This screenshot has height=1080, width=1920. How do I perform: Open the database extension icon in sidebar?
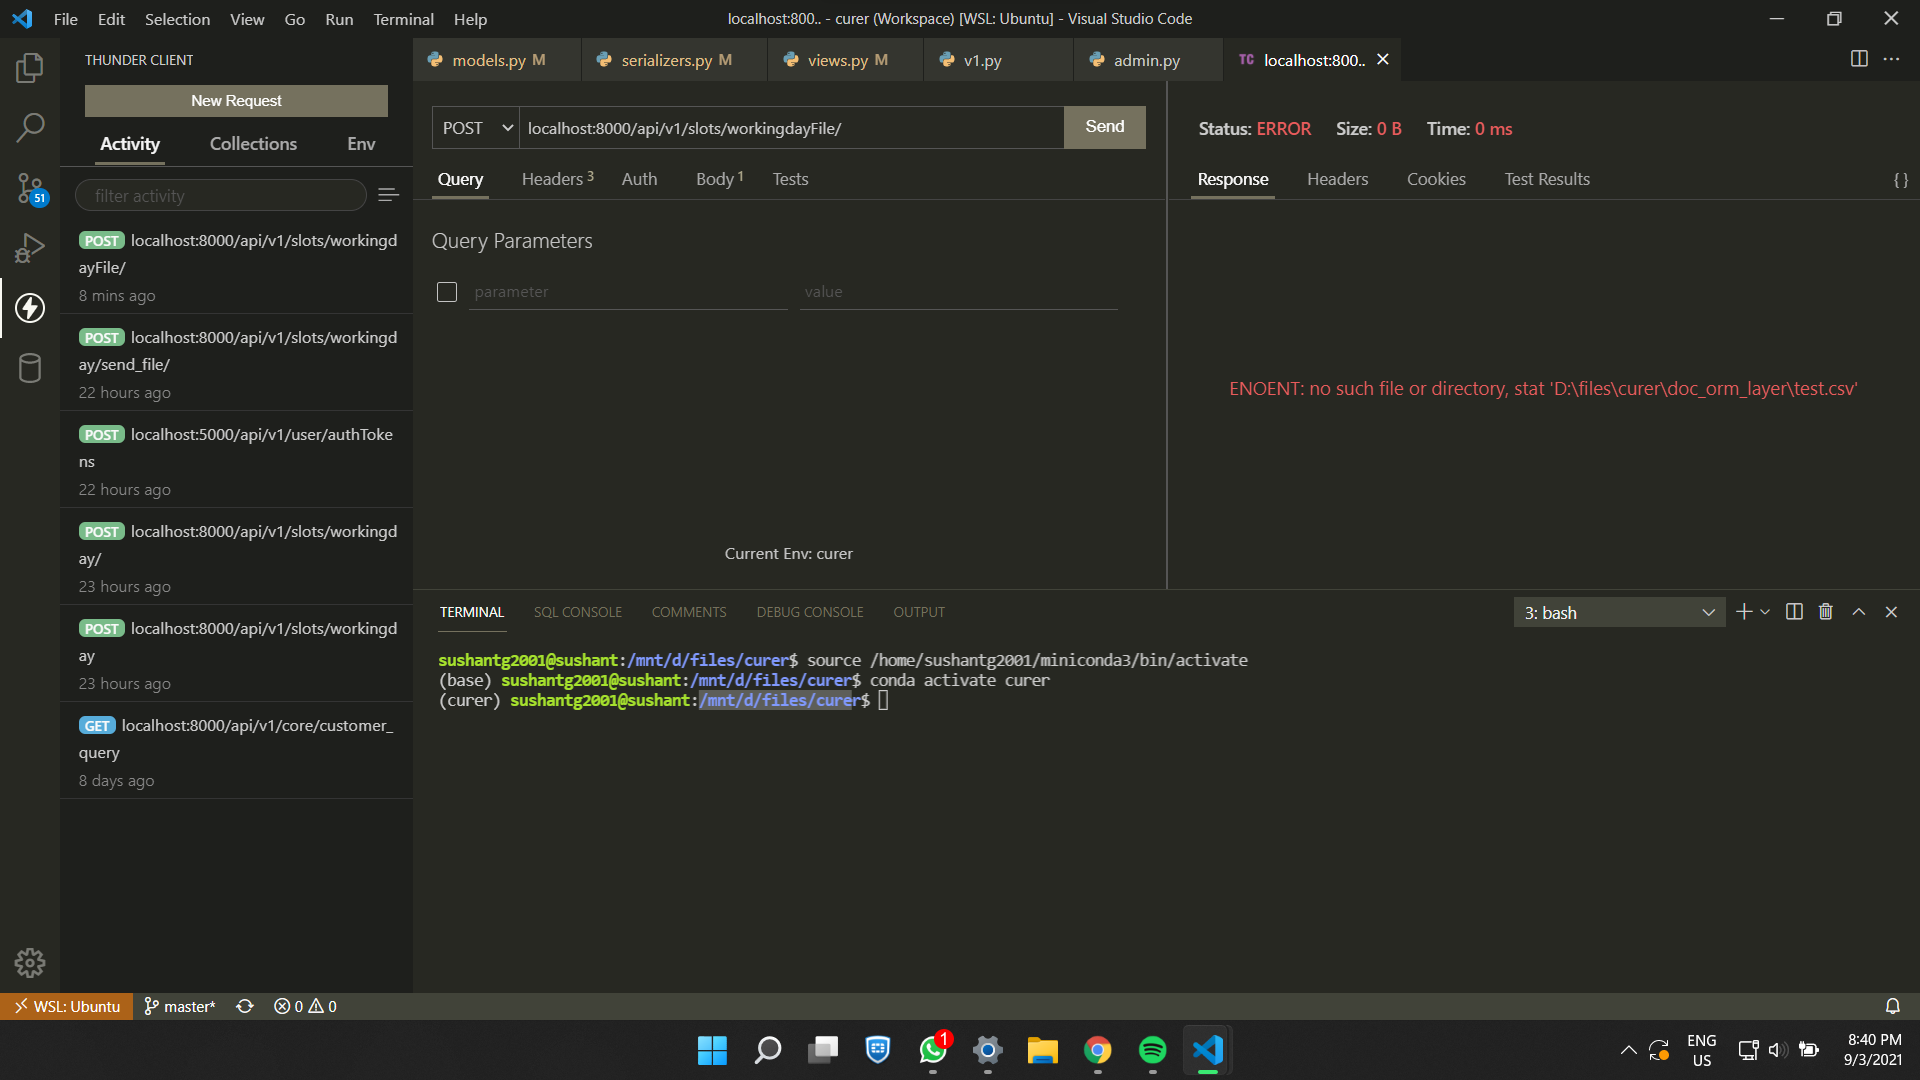[30, 368]
